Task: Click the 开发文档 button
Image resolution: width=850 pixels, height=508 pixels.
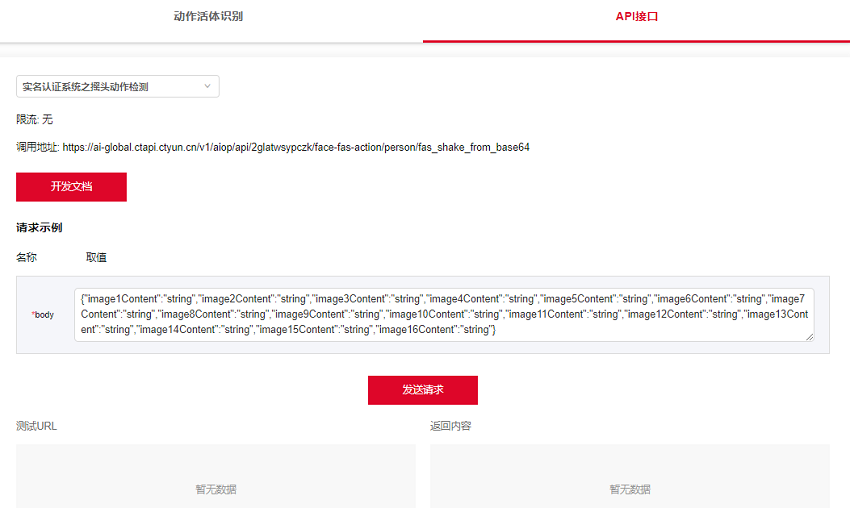Action: tap(72, 187)
